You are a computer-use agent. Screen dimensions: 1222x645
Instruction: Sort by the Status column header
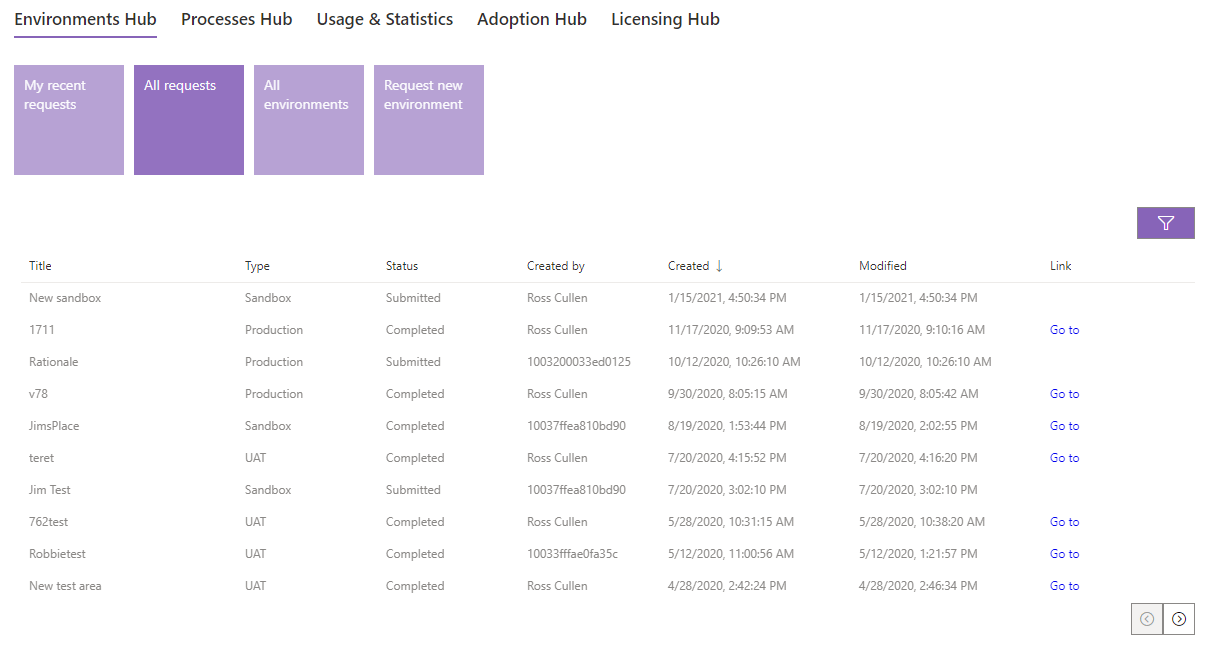point(402,266)
